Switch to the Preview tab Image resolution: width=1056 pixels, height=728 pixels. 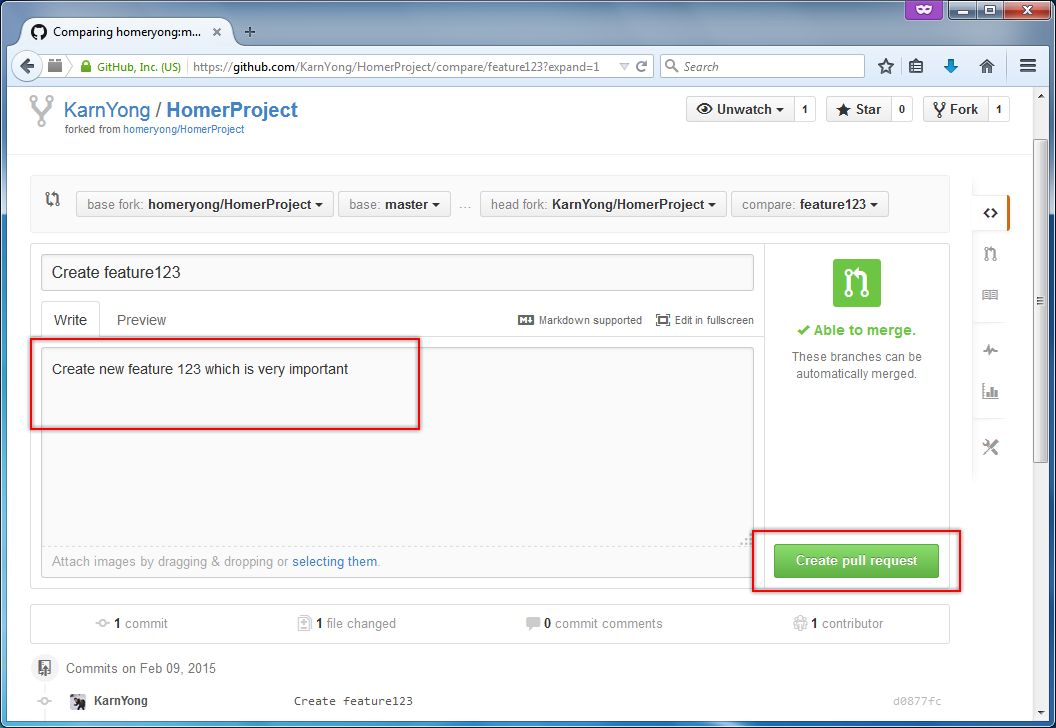pos(141,320)
